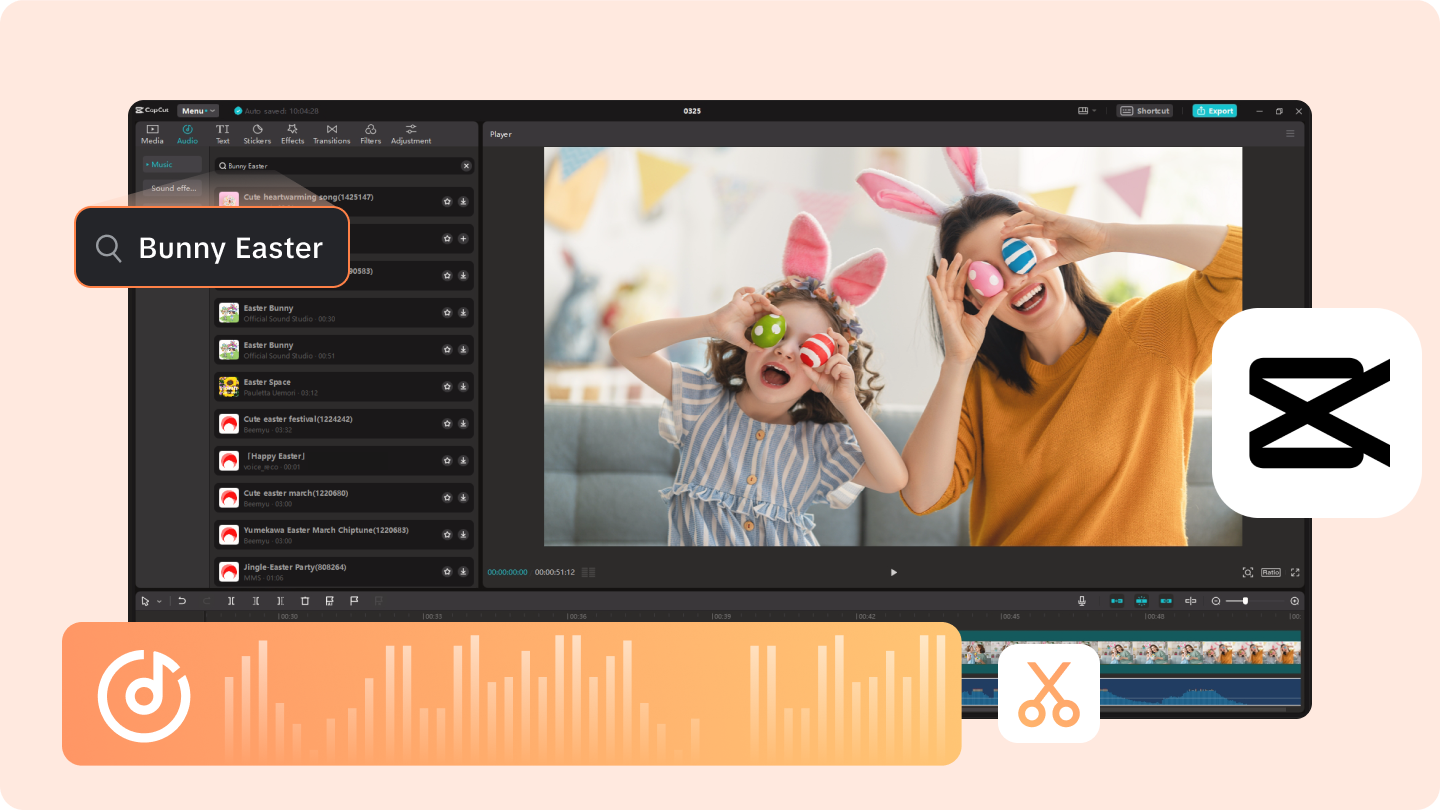Select the Jingle-Easter Party song title
Screen dimensions: 1440x810
[x=297, y=567]
